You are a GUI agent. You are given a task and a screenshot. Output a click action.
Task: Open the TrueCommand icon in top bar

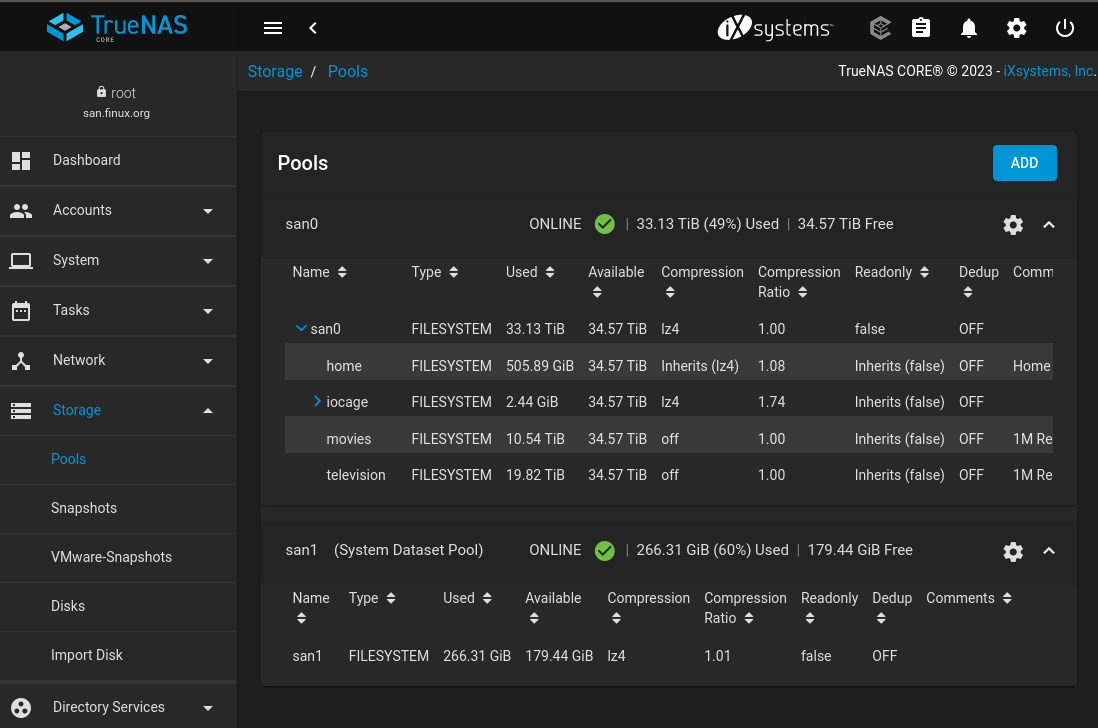(880, 28)
